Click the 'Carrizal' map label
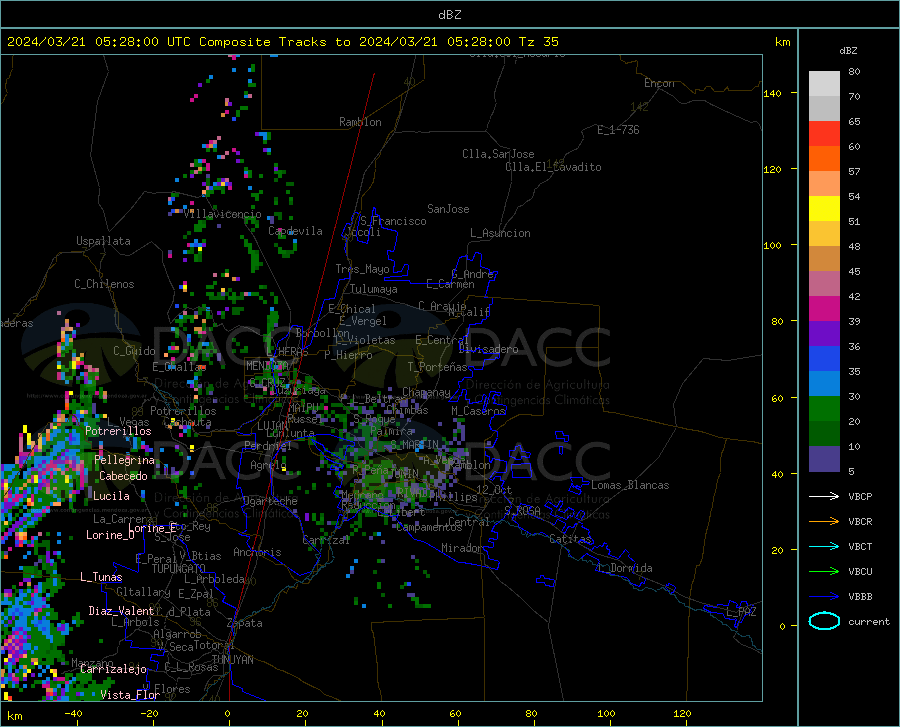 pos(326,541)
